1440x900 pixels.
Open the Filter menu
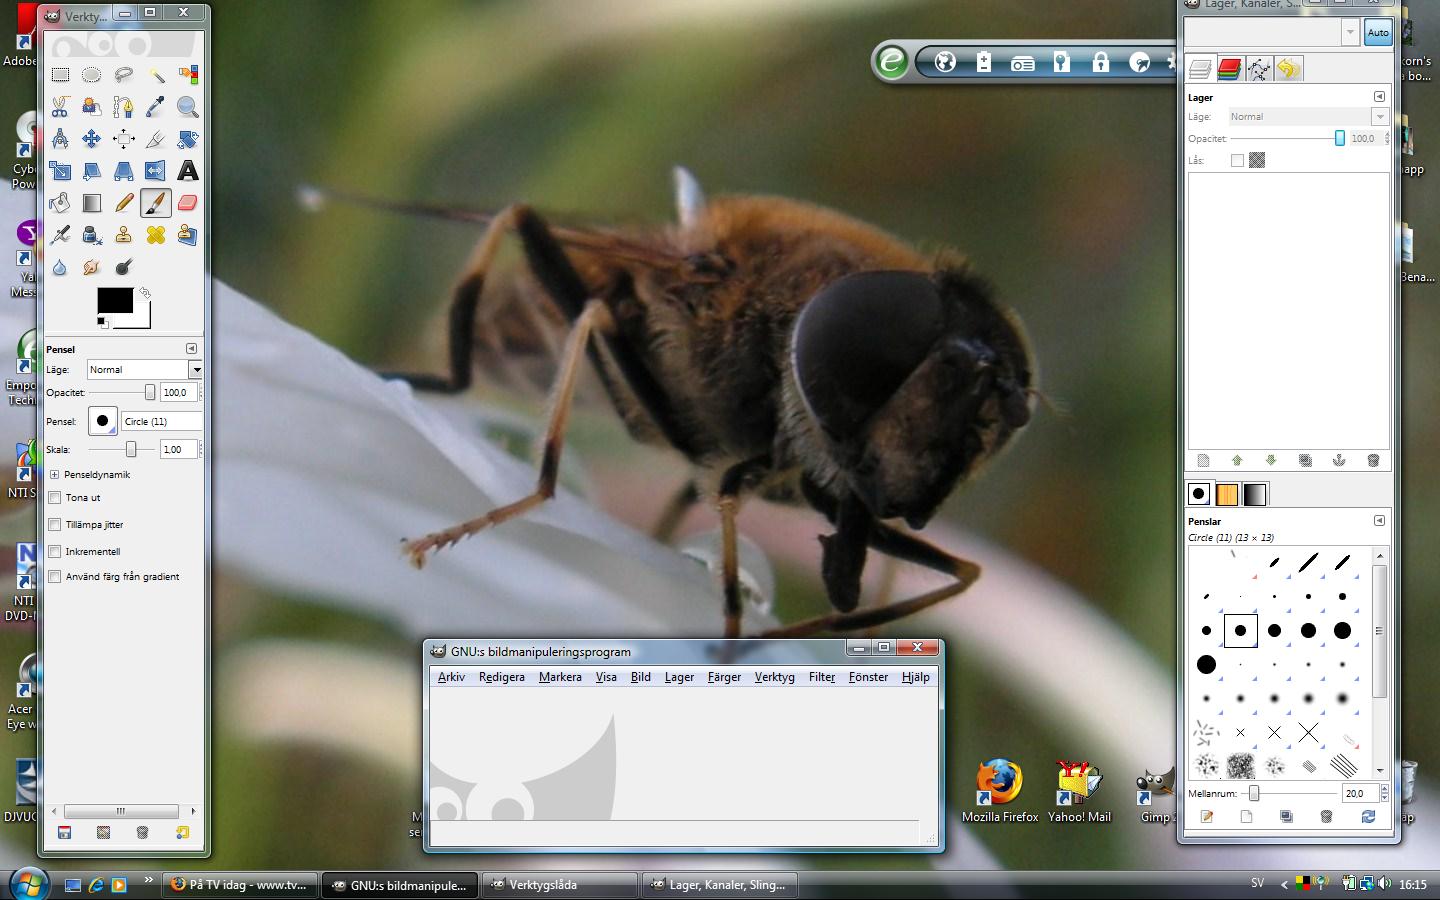pyautogui.click(x=821, y=677)
